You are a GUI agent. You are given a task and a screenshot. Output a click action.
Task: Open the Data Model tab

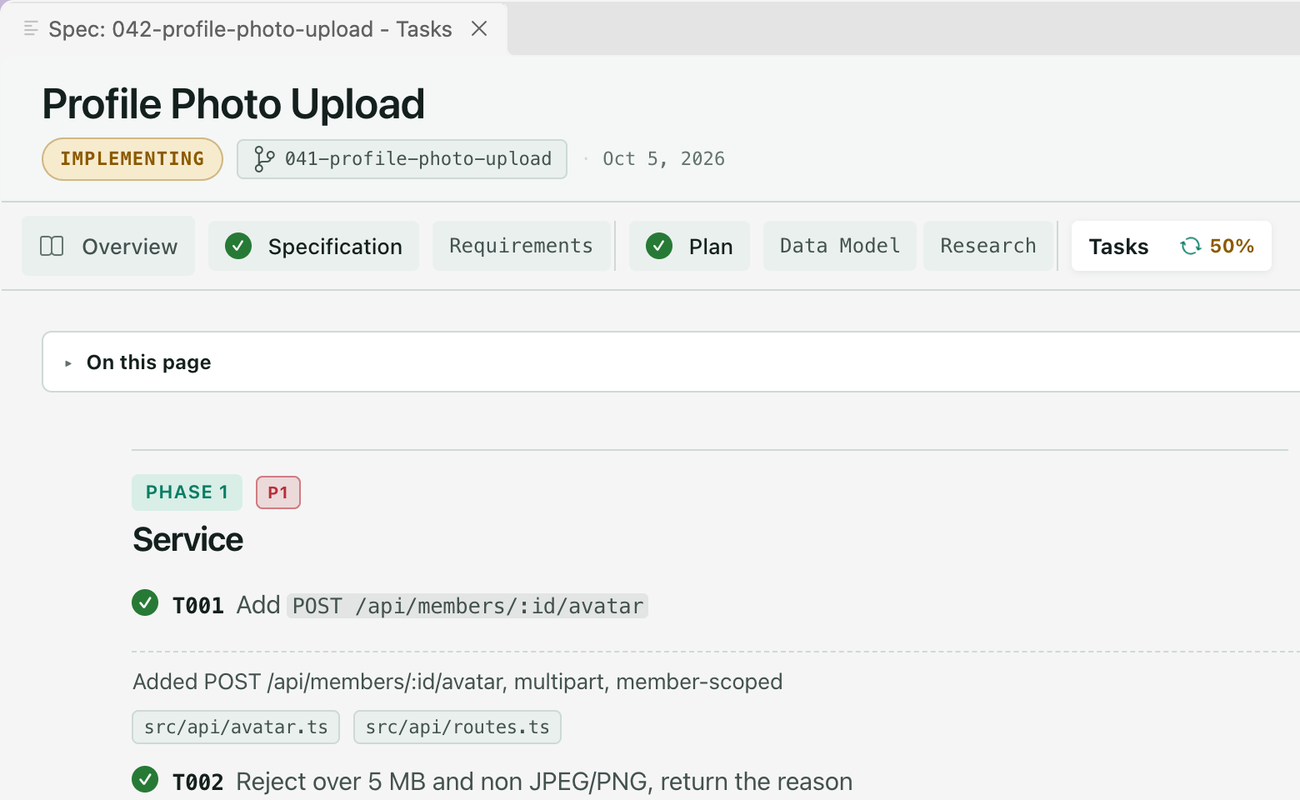click(840, 246)
